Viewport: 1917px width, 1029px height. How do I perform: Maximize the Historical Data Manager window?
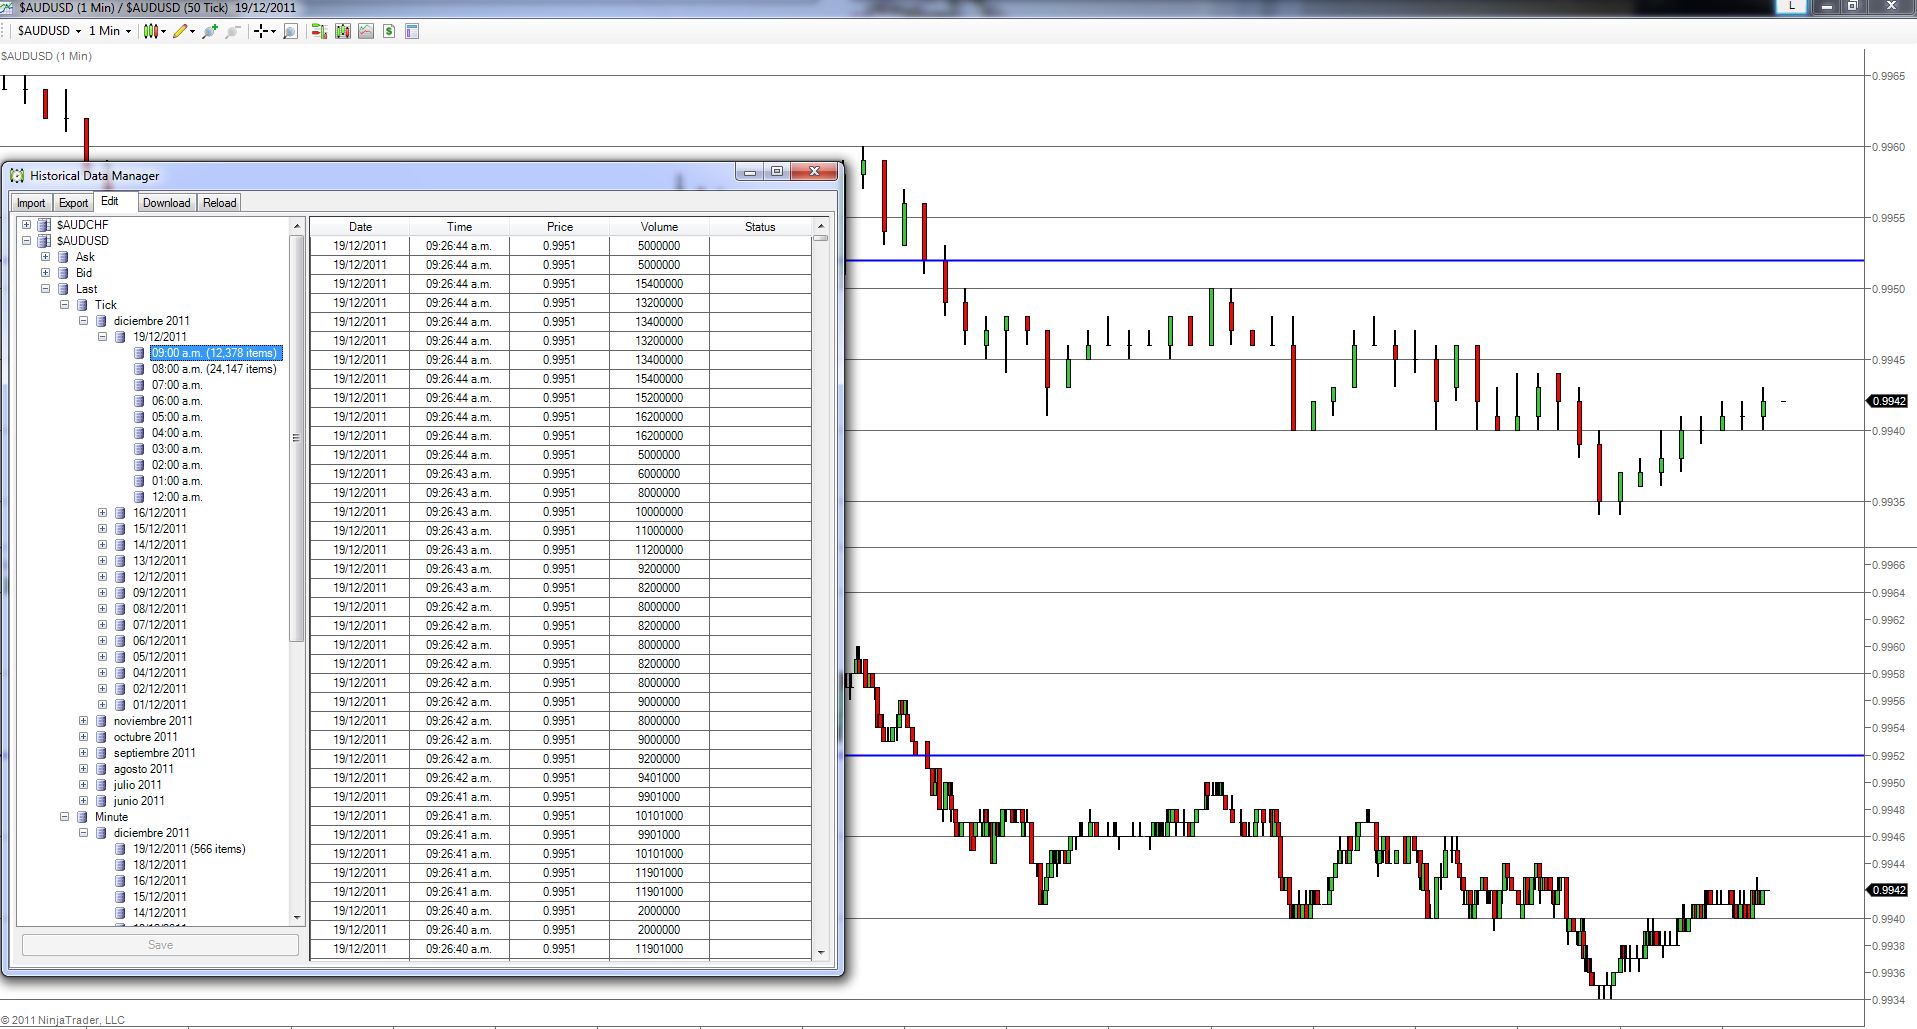point(777,172)
